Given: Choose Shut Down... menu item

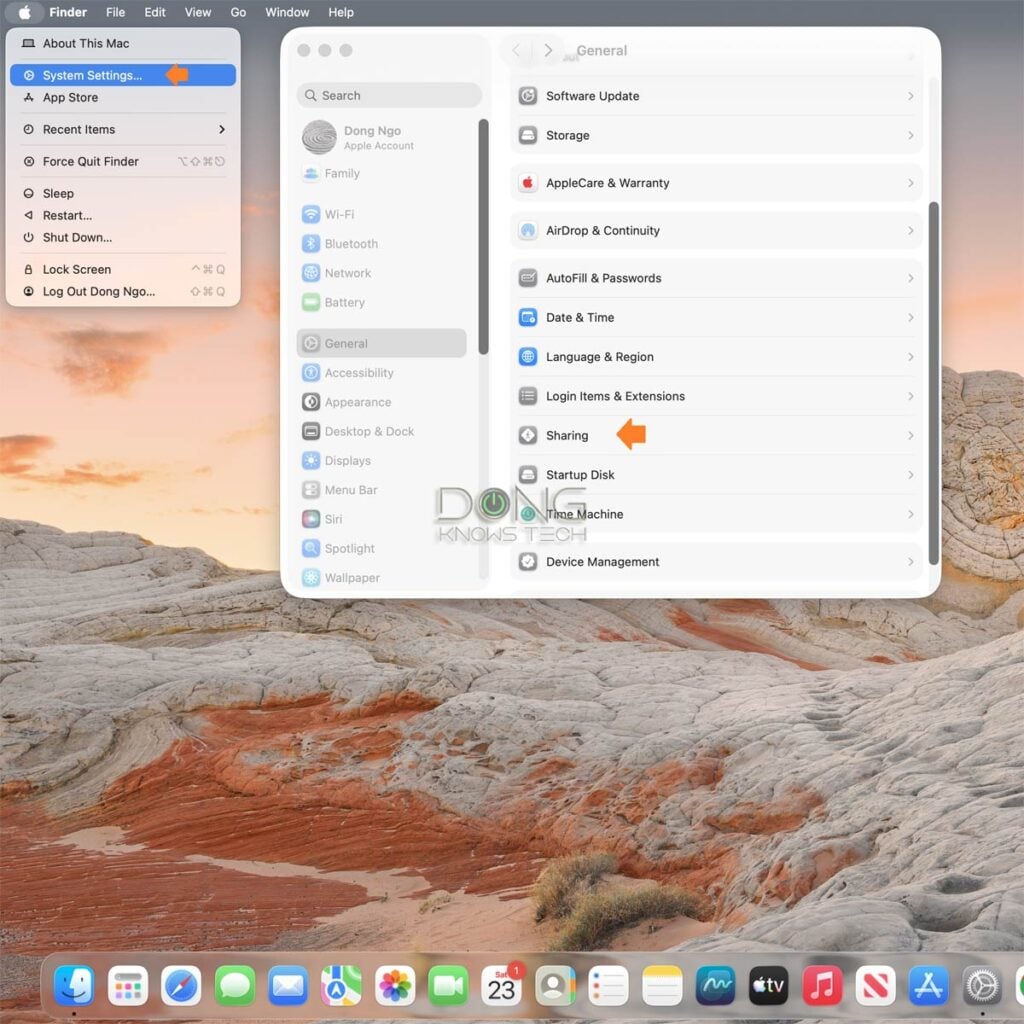Looking at the screenshot, I should (123, 238).
